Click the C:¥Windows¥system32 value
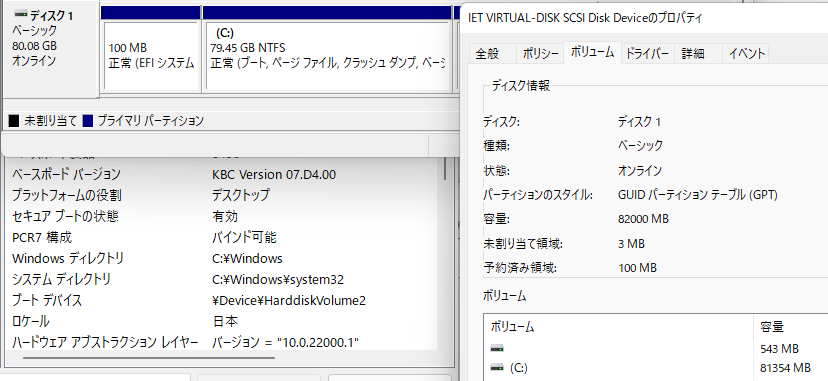Image resolution: width=828 pixels, height=381 pixels. (278, 280)
